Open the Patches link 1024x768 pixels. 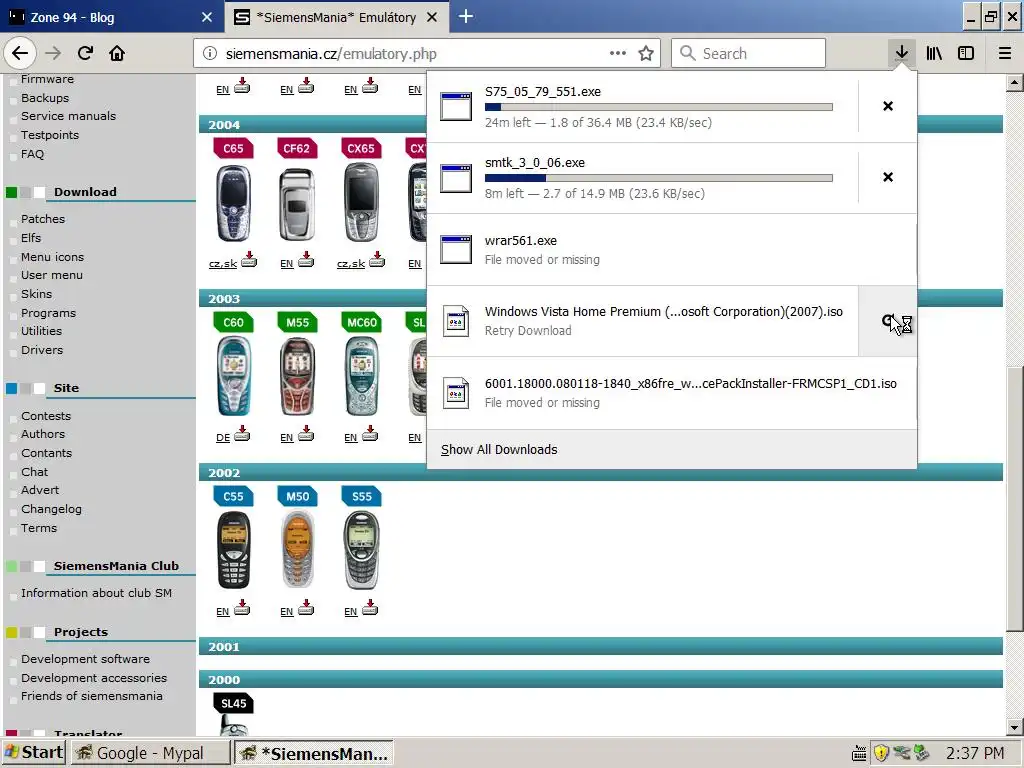click(43, 219)
